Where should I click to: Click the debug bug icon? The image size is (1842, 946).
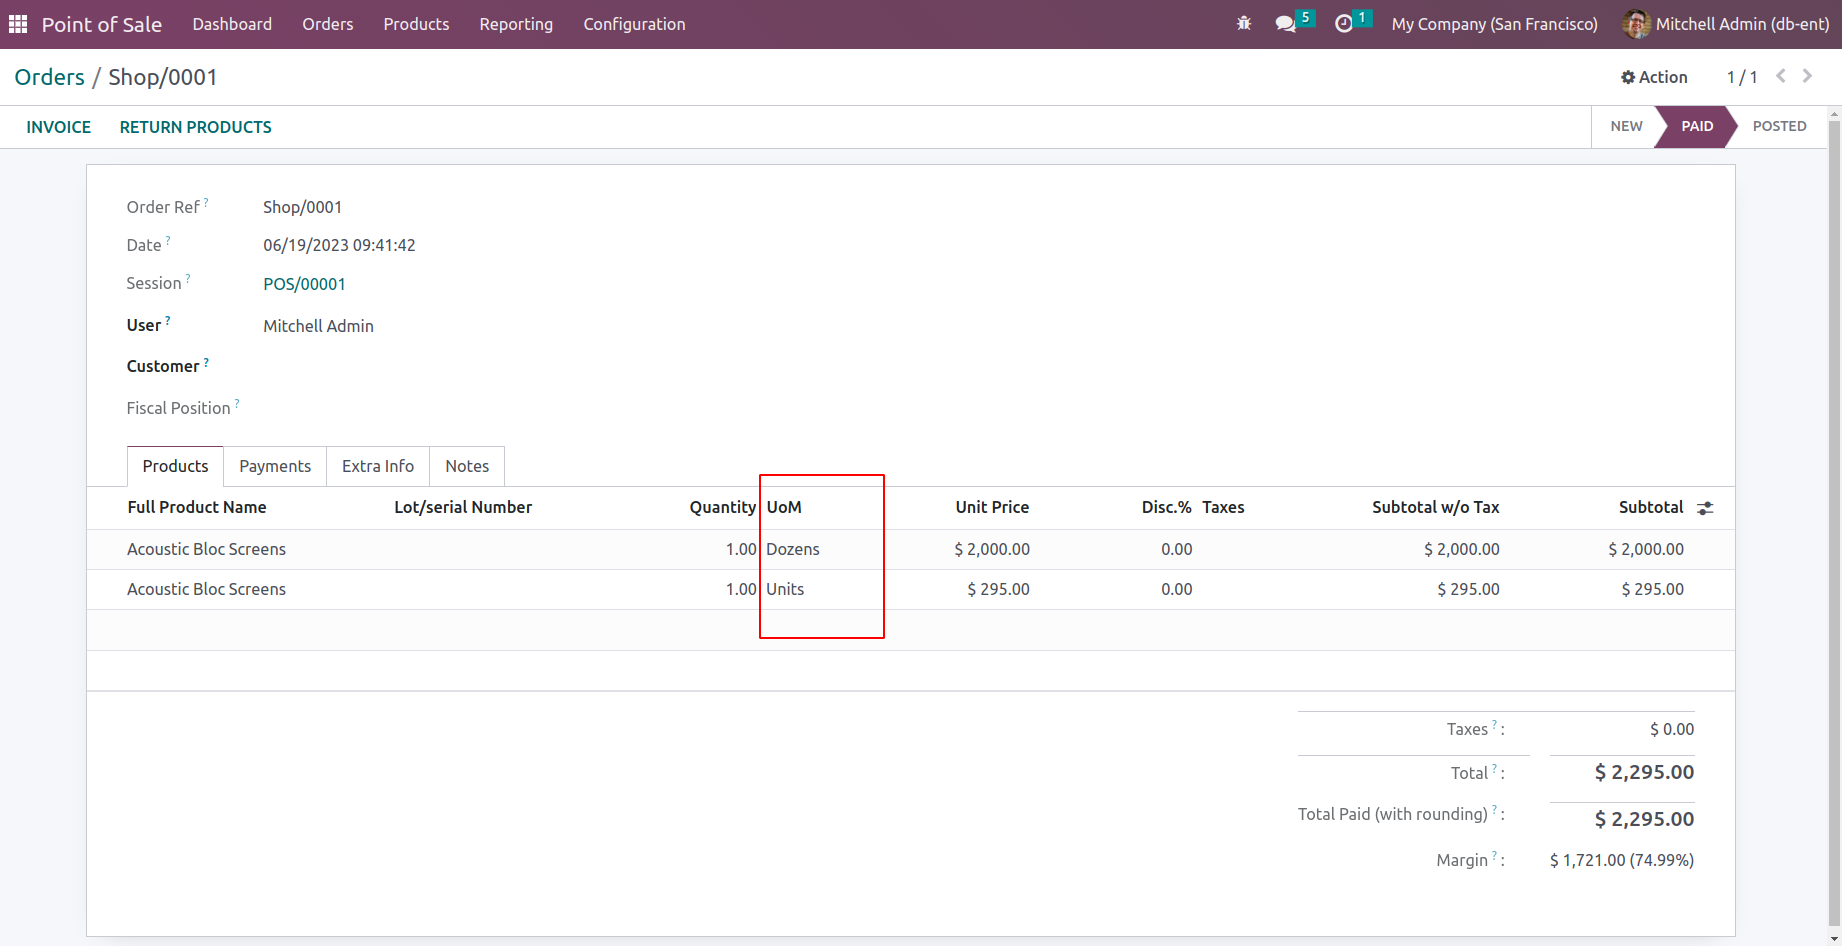(x=1244, y=24)
